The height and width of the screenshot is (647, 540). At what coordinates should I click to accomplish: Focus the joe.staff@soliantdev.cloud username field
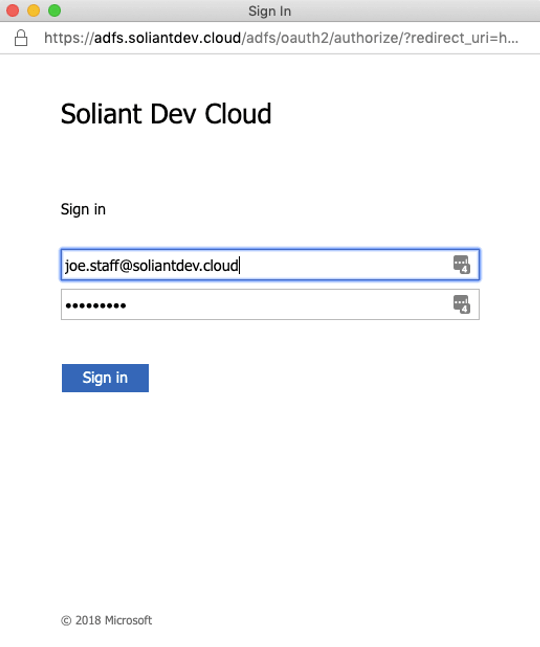coord(270,264)
